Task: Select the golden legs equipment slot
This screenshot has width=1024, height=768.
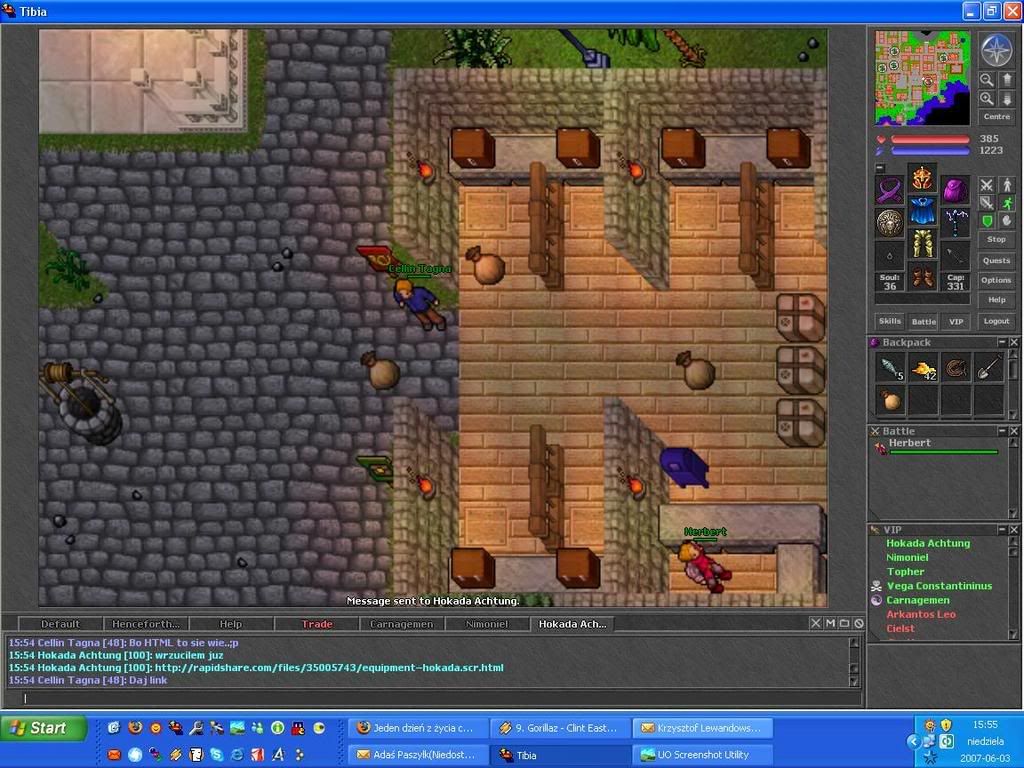Action: 922,243
